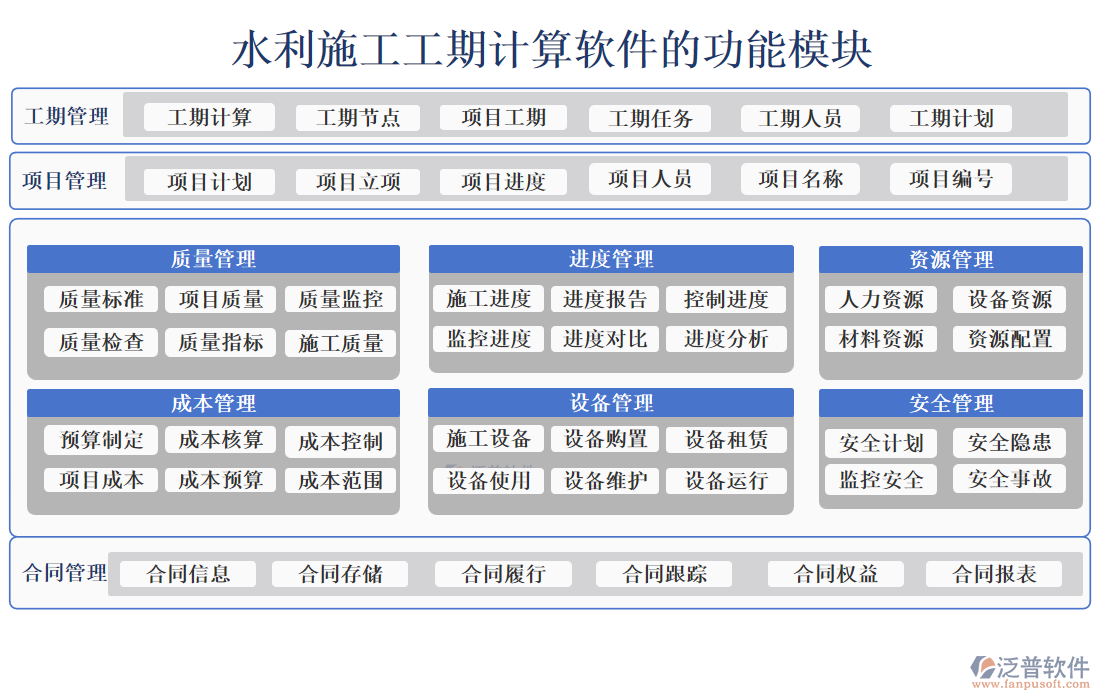Click the 工期计算 button
Screen dimensions: 1100x700
[208, 117]
